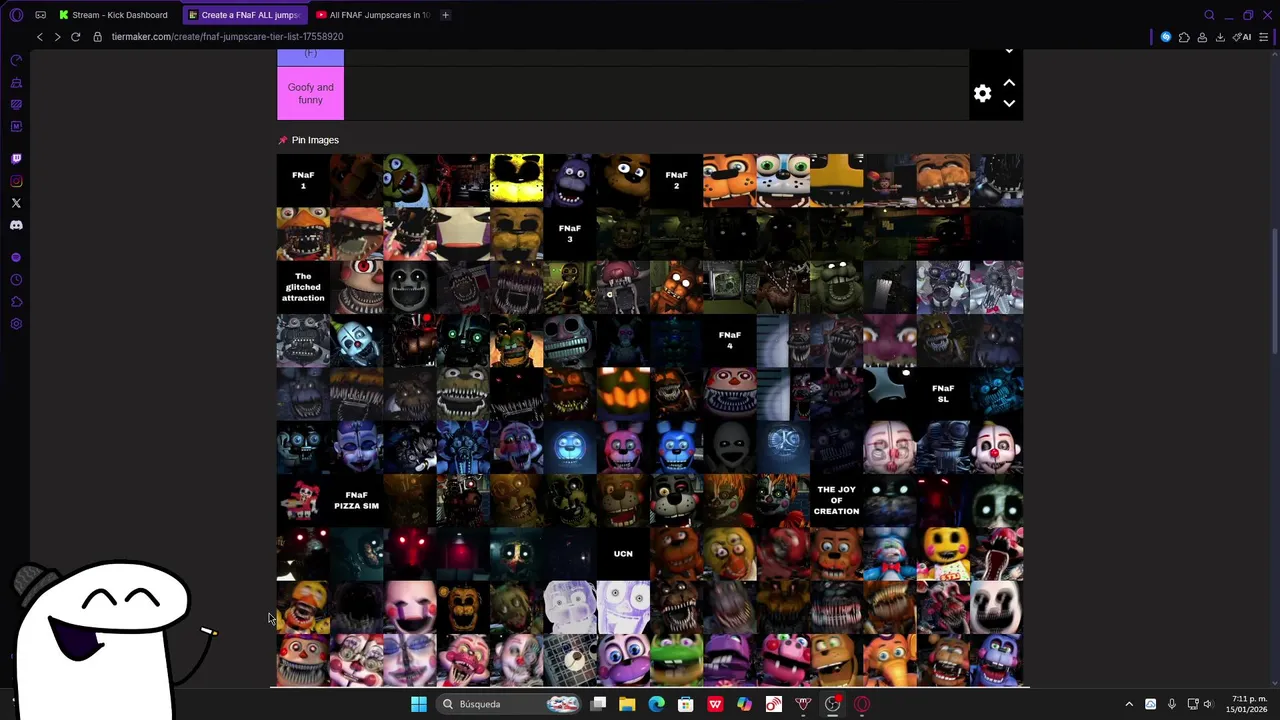Move Goofy and funny row up
The image size is (1280, 720).
coord(1009,83)
